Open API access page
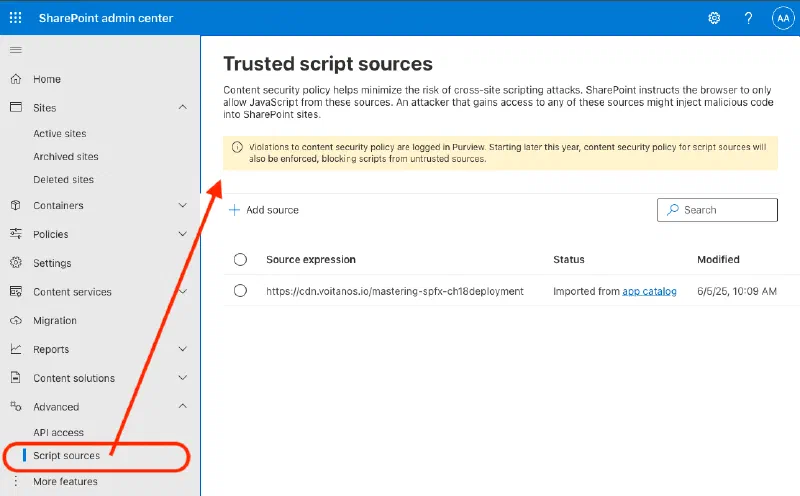 pos(58,432)
